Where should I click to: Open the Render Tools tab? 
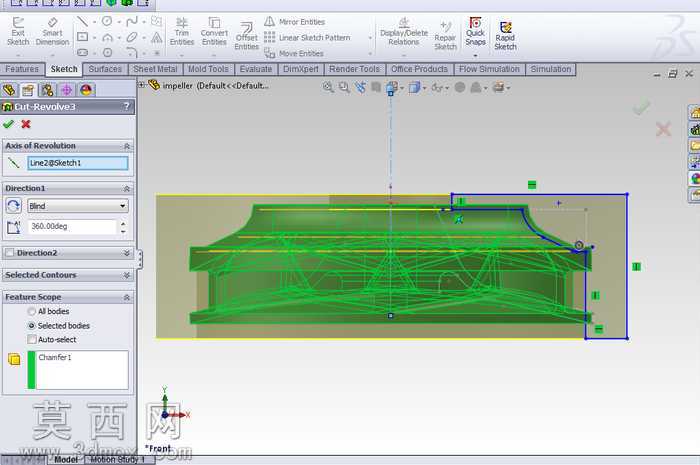click(x=354, y=69)
